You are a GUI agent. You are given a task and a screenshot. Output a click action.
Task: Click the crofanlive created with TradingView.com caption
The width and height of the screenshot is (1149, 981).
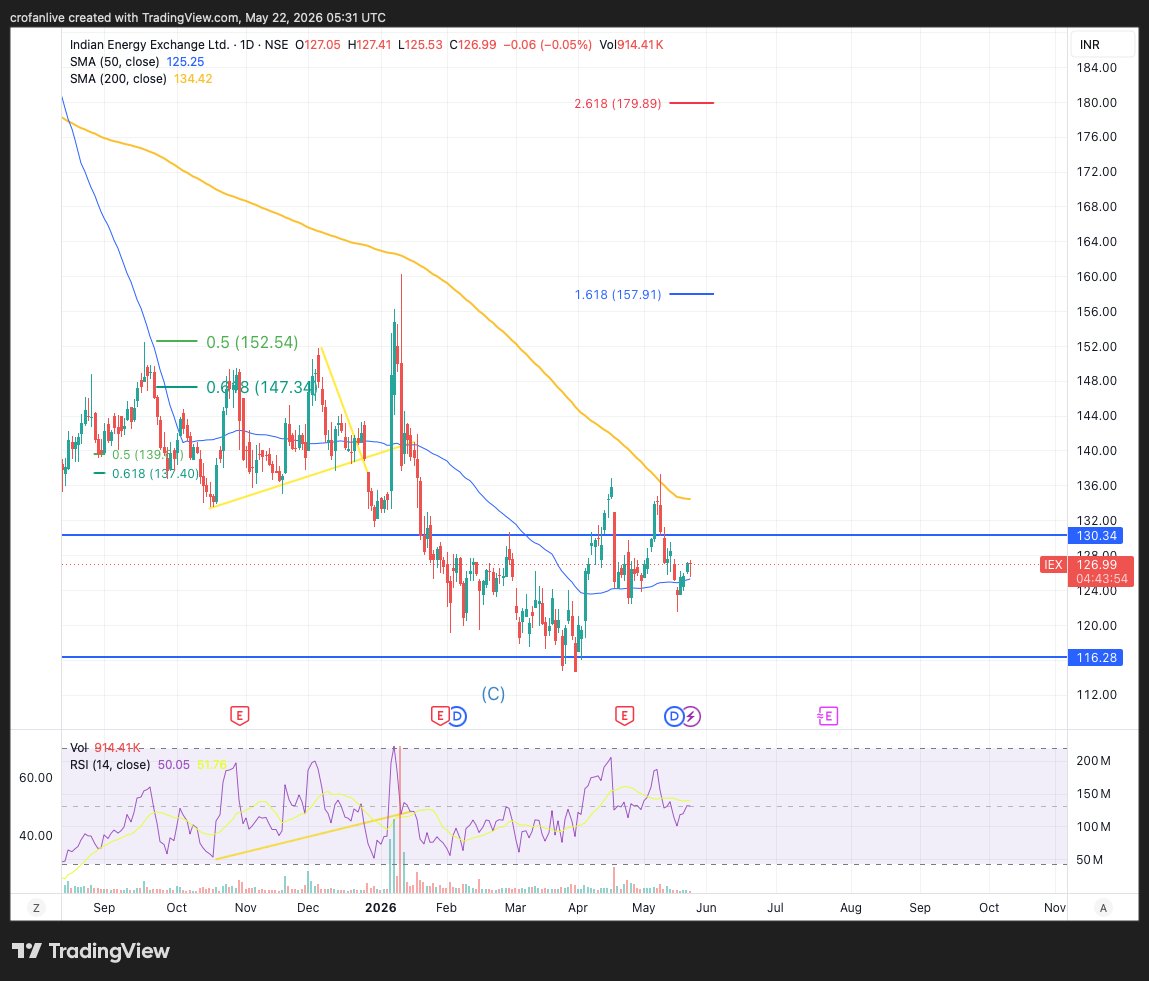pyautogui.click(x=198, y=18)
